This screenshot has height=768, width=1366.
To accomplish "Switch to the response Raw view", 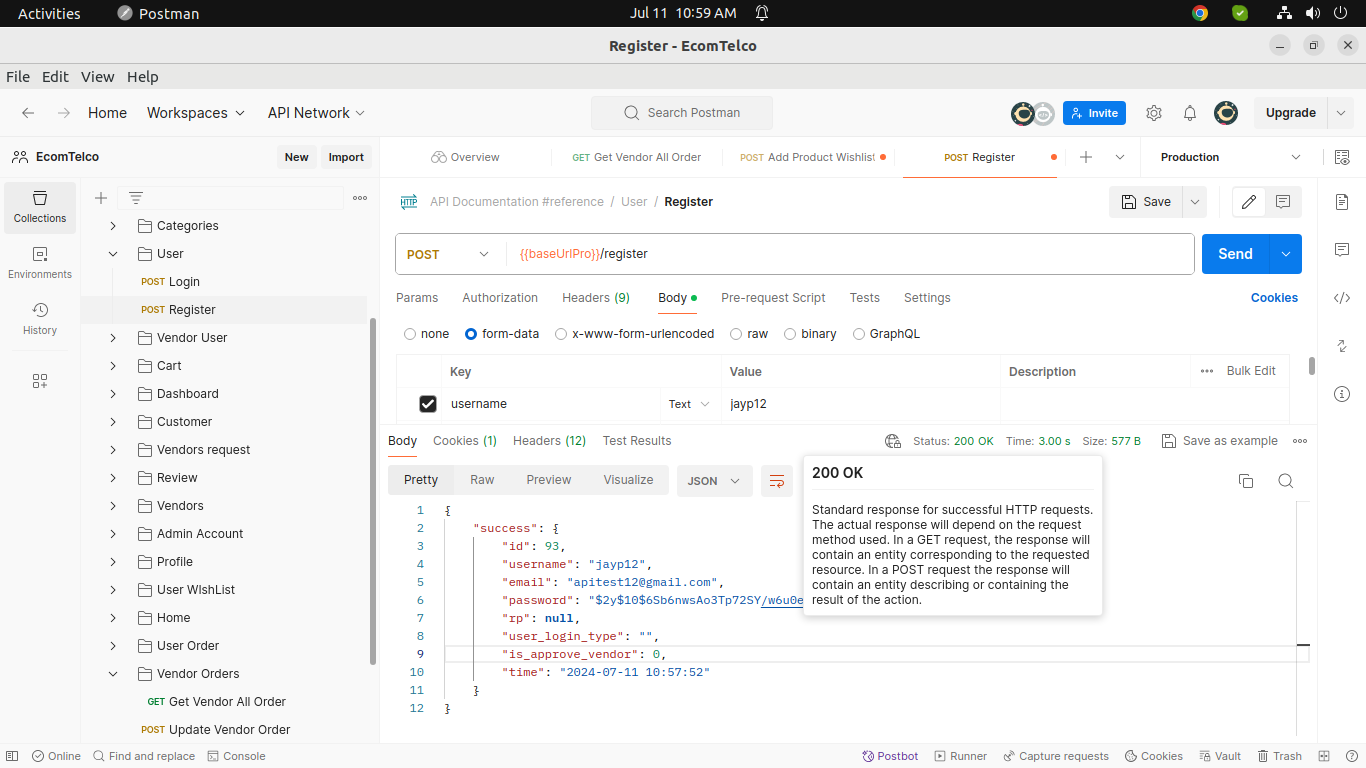I will [482, 480].
